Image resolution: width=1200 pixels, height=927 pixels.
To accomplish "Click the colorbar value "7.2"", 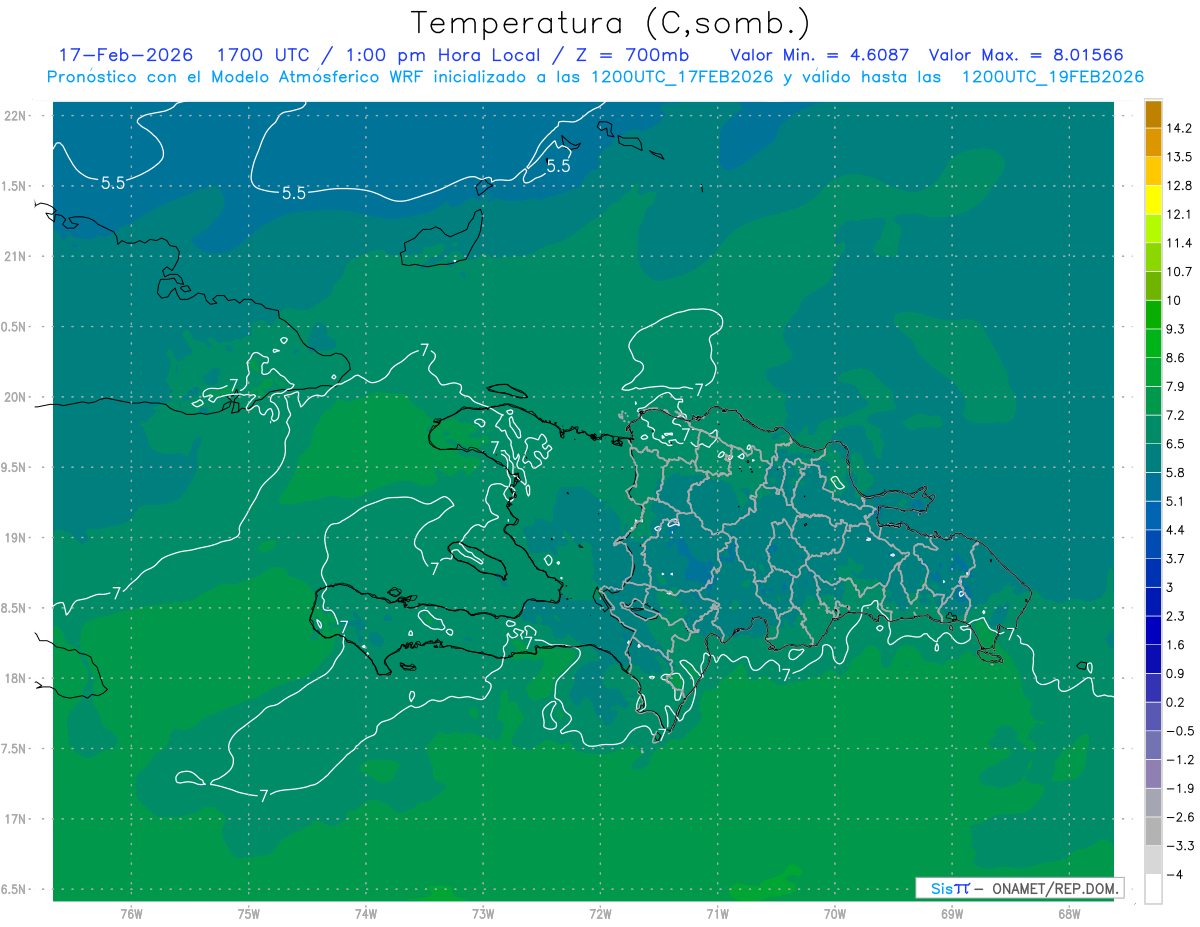I will tap(1176, 415).
